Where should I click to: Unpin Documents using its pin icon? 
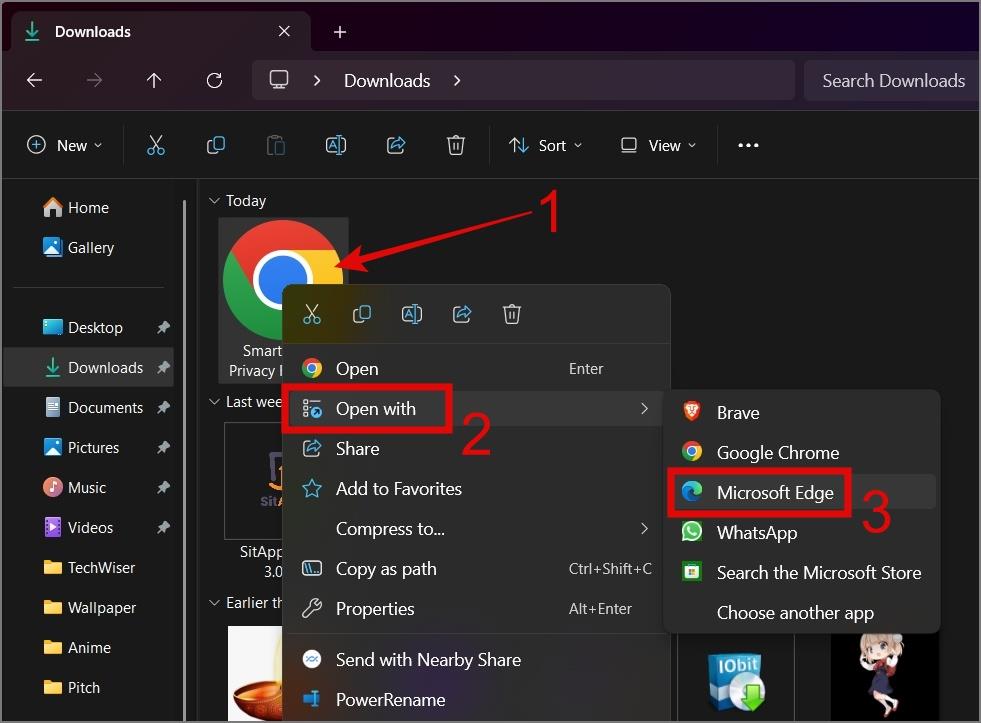click(x=163, y=407)
